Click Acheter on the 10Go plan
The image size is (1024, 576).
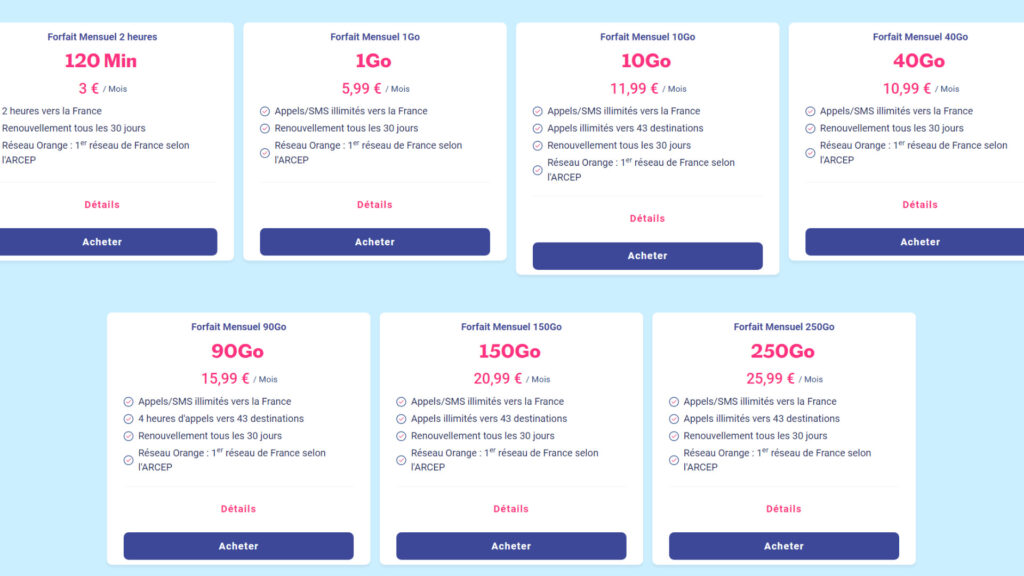click(x=647, y=255)
